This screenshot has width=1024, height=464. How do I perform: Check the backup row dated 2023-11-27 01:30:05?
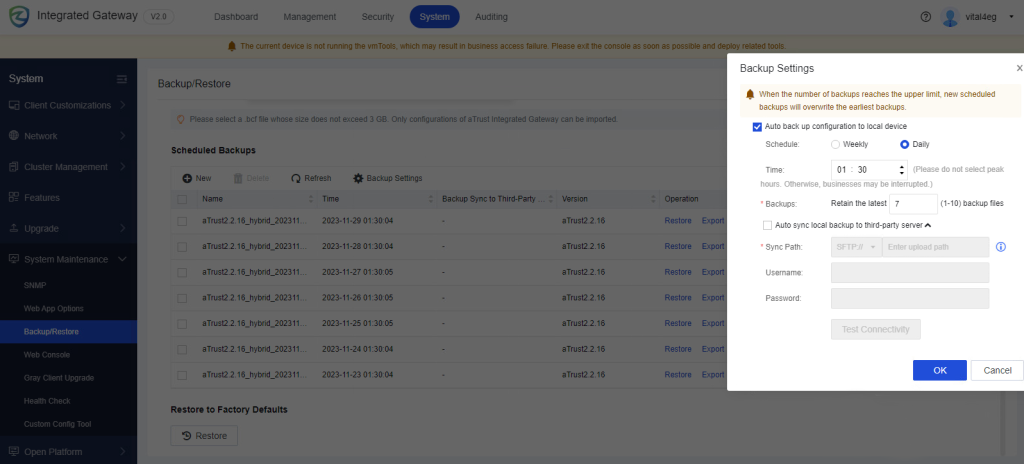tap(182, 272)
